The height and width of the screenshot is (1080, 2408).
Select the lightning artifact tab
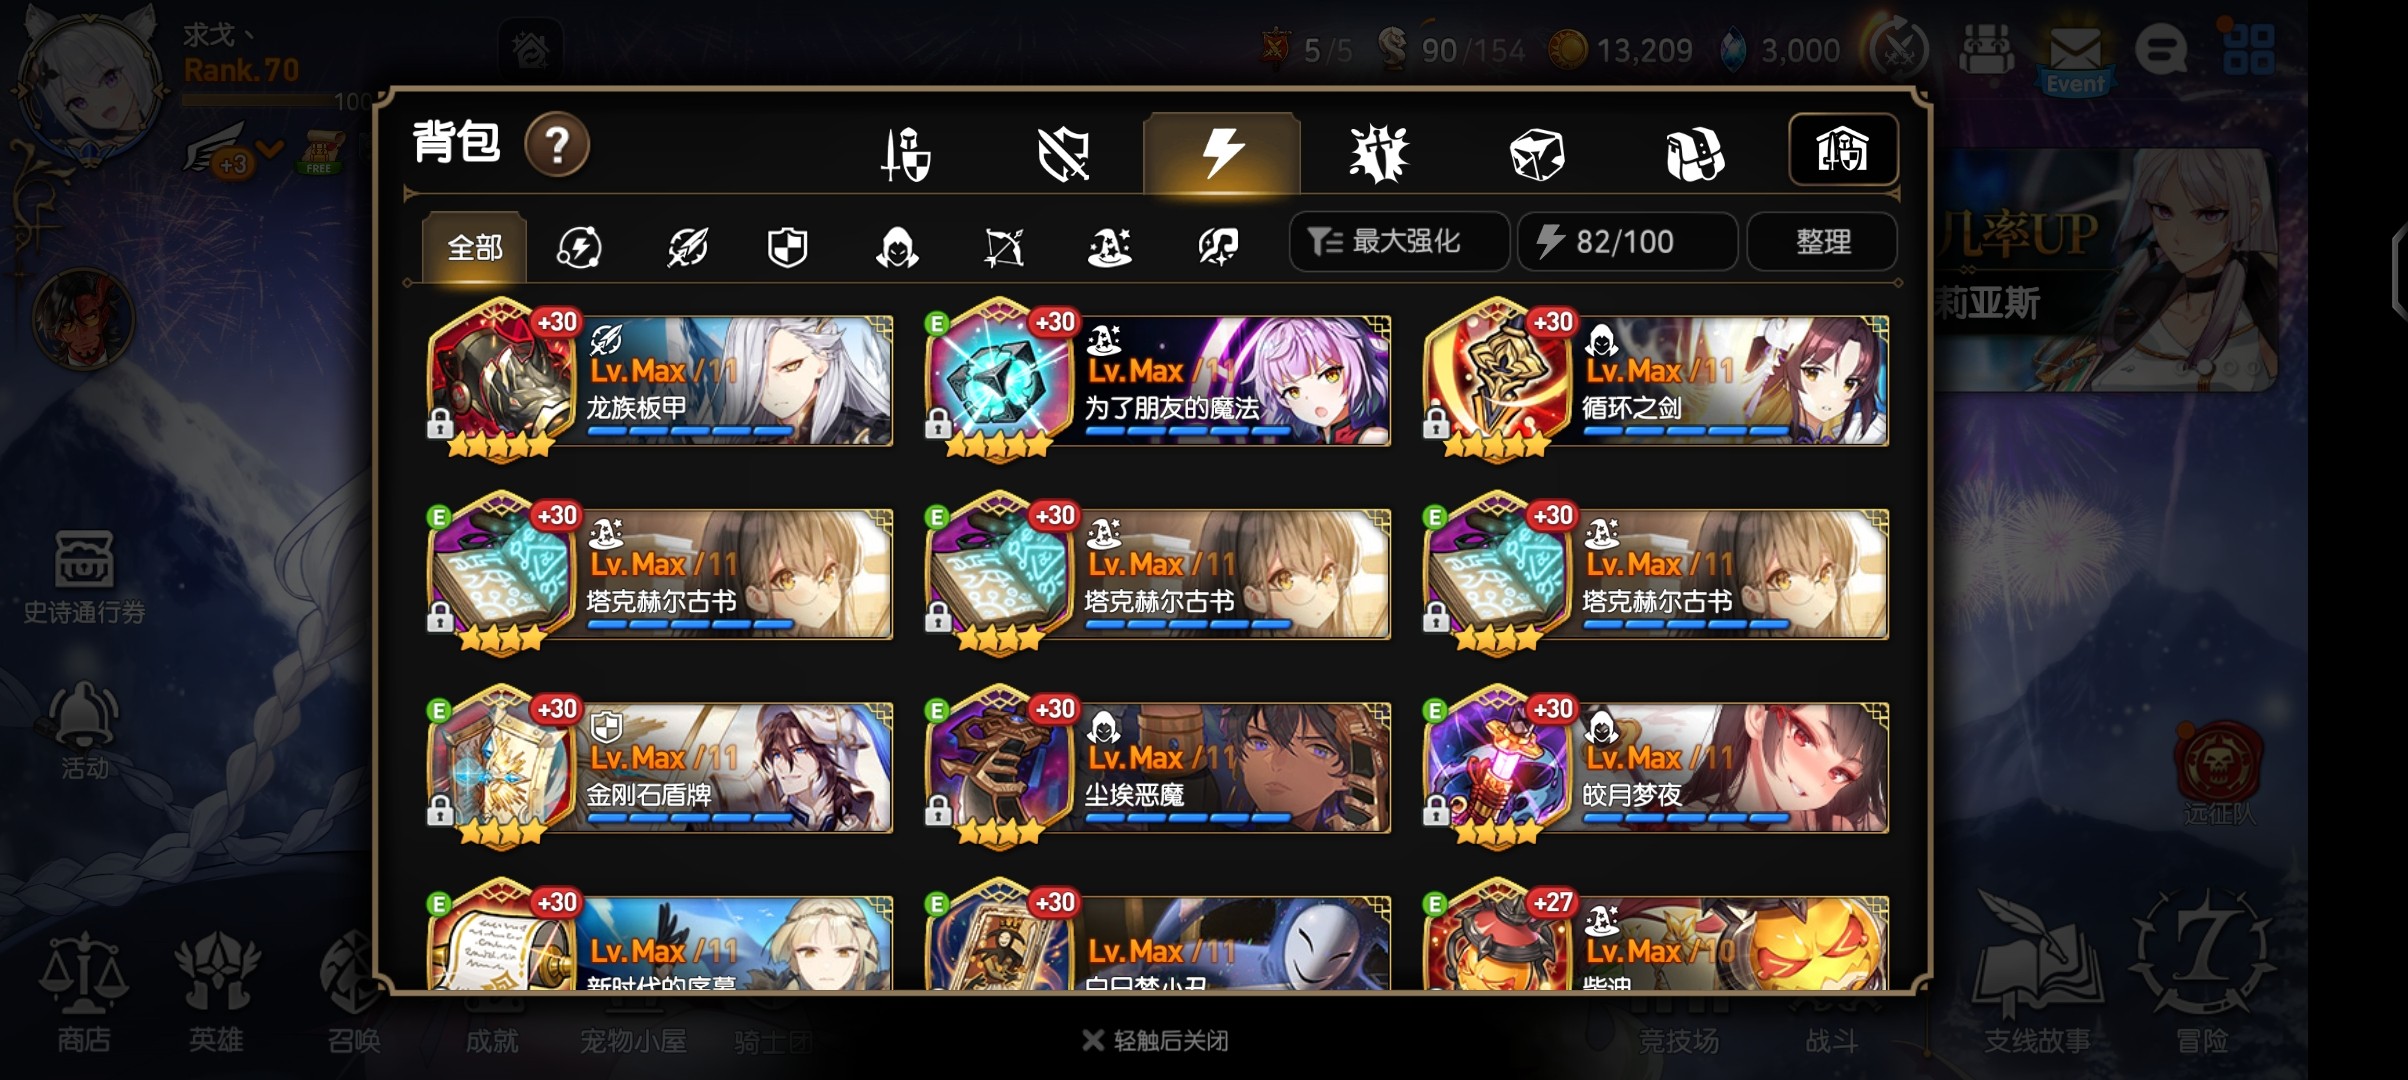point(1221,154)
